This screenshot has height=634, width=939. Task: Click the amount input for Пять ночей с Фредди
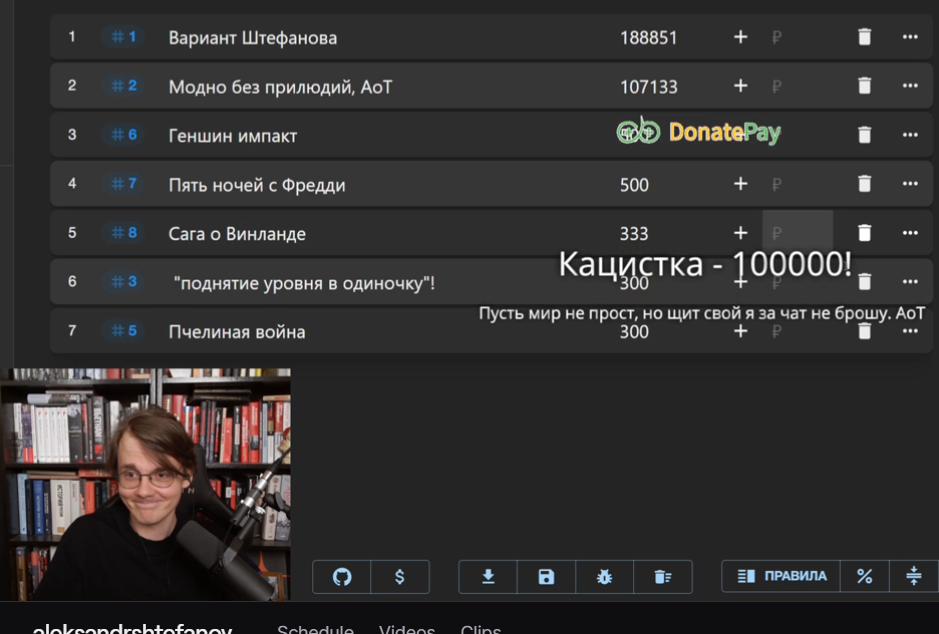coord(798,184)
